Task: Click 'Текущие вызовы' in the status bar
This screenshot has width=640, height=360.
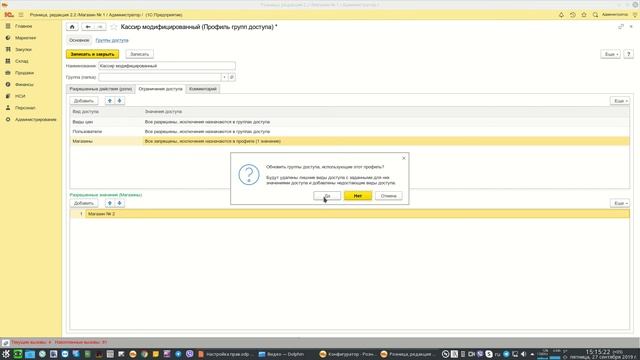Action: pyautogui.click(x=31, y=342)
